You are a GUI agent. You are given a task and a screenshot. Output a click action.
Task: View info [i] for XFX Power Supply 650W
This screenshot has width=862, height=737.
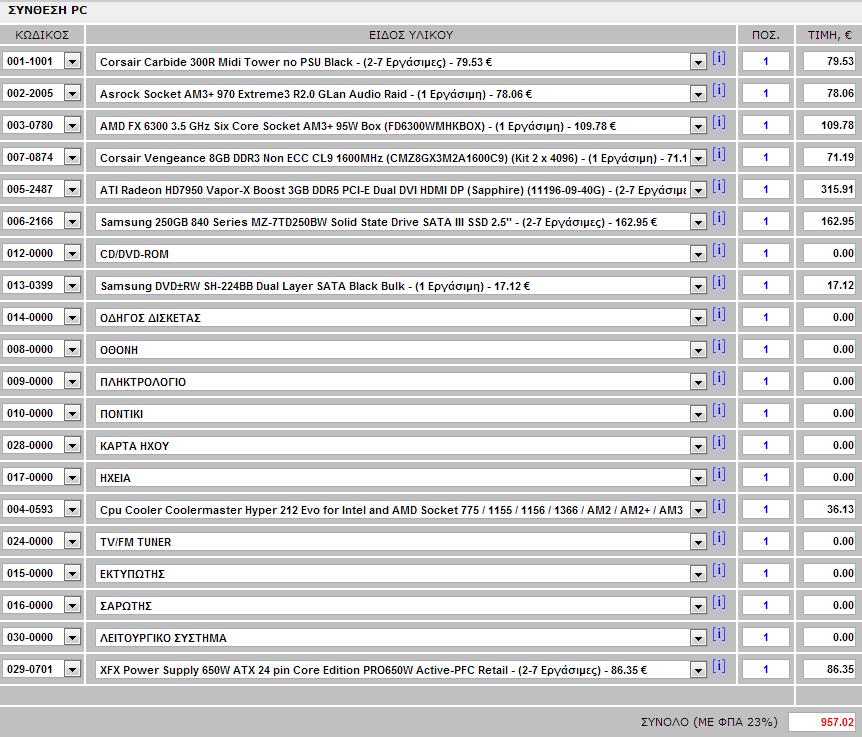pyautogui.click(x=719, y=666)
